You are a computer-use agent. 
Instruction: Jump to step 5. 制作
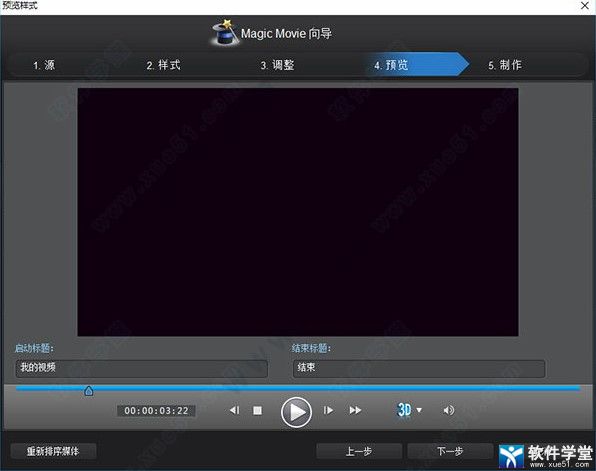pyautogui.click(x=505, y=65)
